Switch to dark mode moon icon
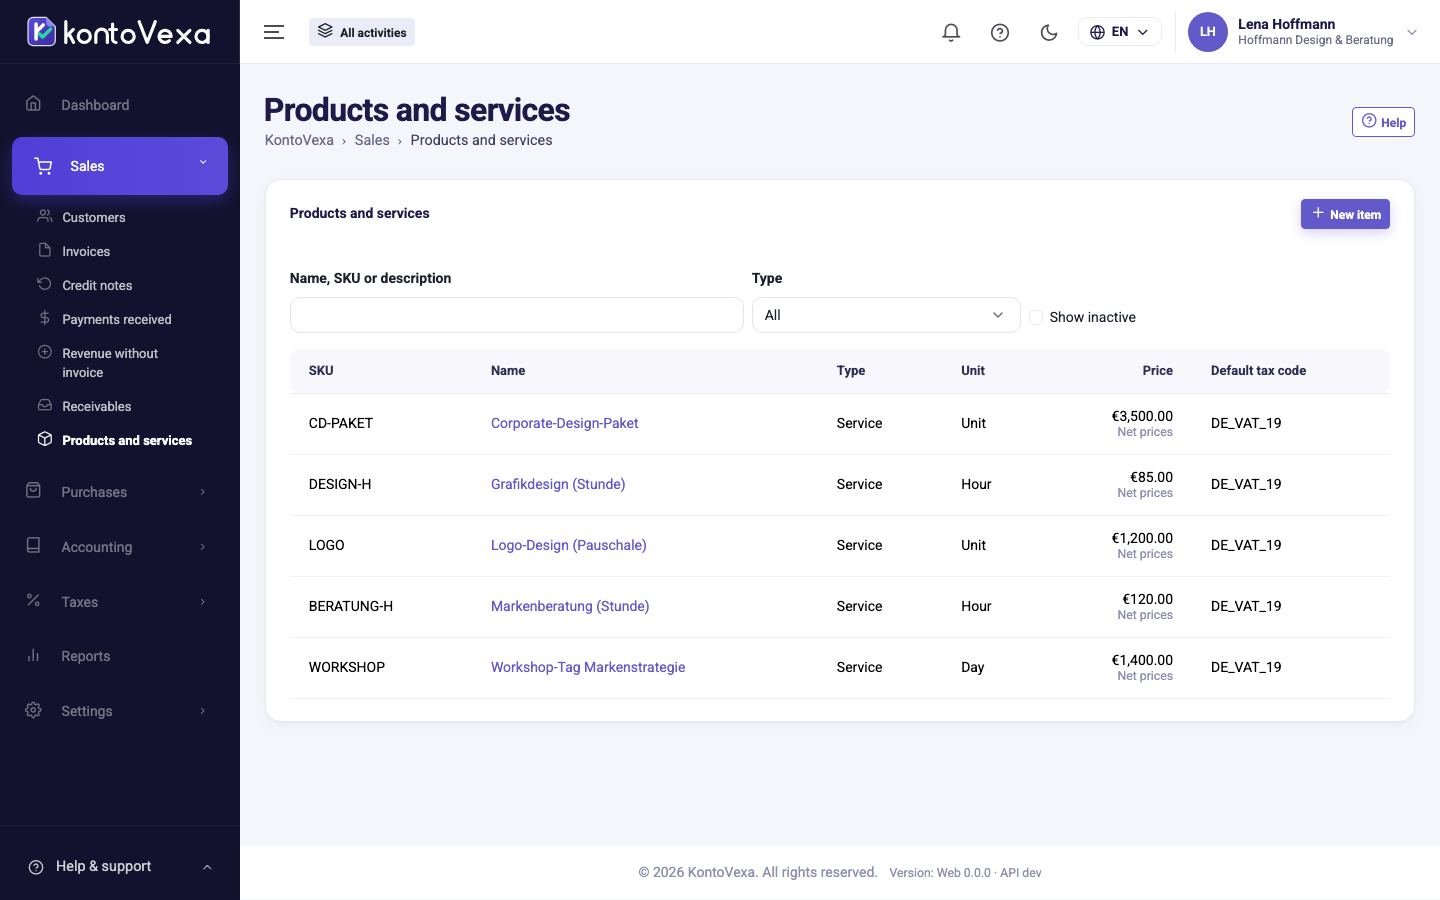 click(1049, 32)
